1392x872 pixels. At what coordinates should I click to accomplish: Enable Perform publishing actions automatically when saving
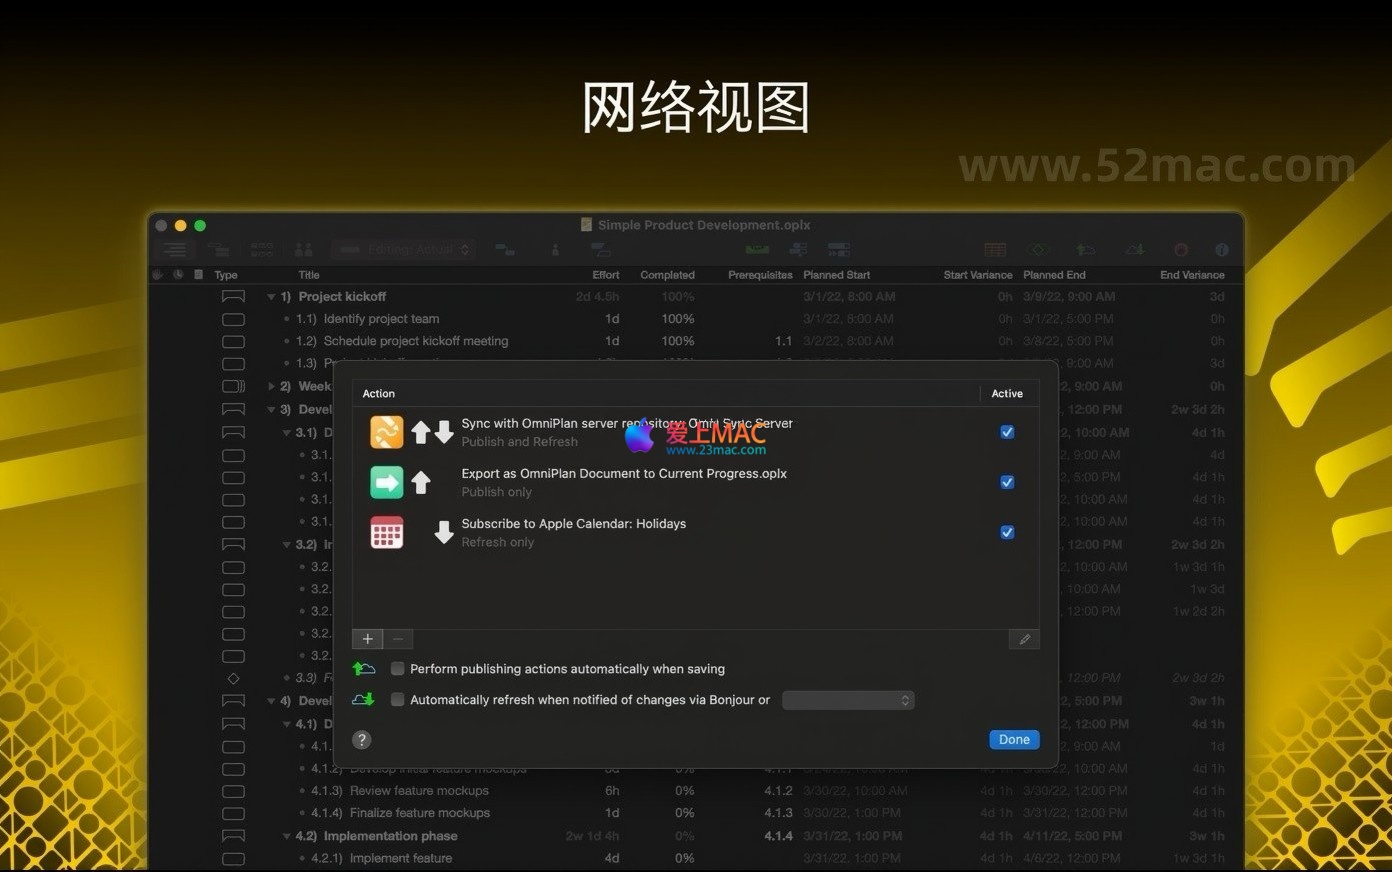[398, 669]
